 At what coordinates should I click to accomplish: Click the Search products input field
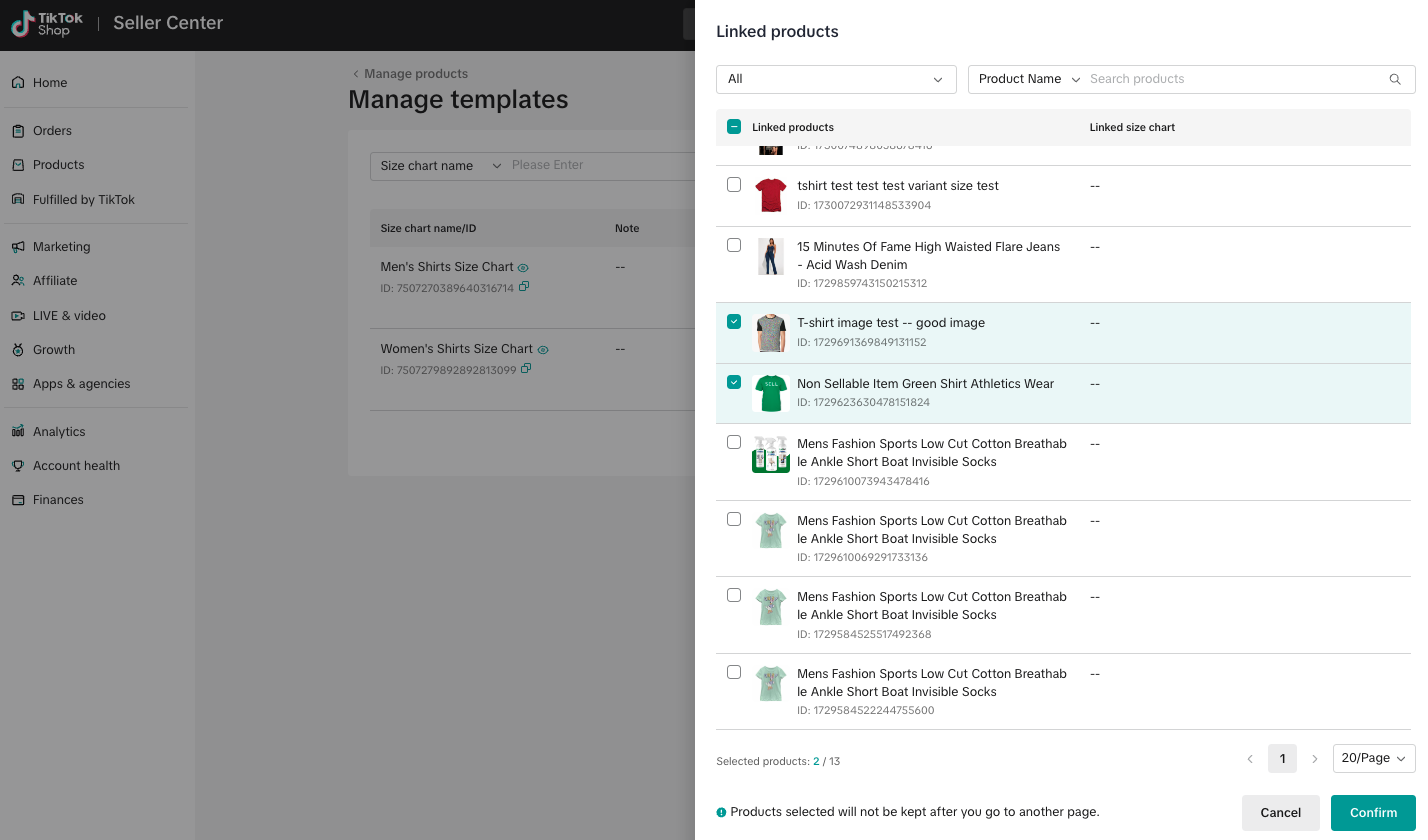click(1235, 80)
